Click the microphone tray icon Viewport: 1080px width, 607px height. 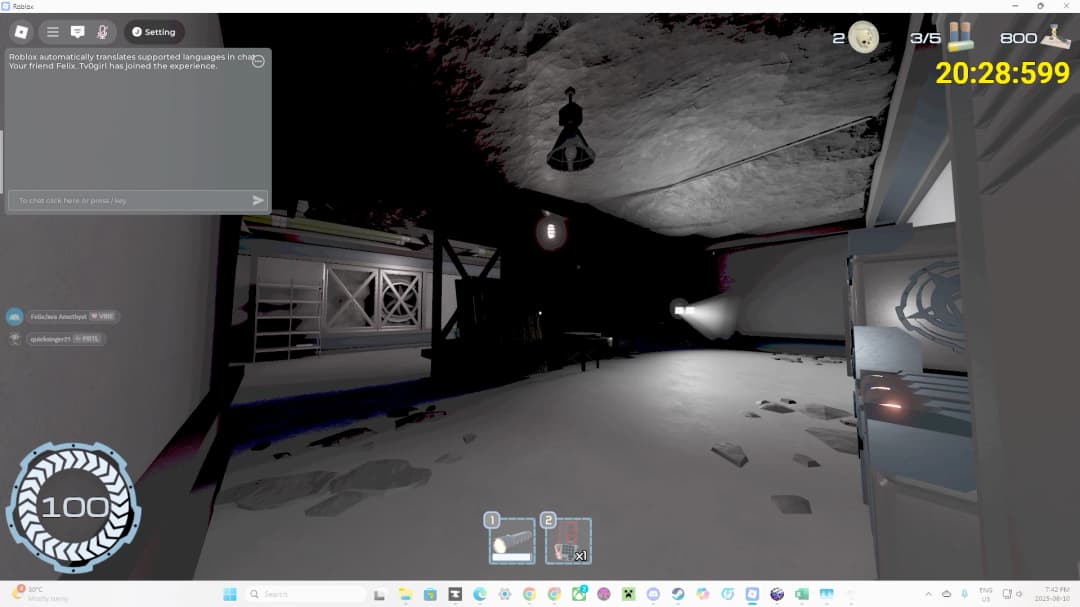[964, 594]
